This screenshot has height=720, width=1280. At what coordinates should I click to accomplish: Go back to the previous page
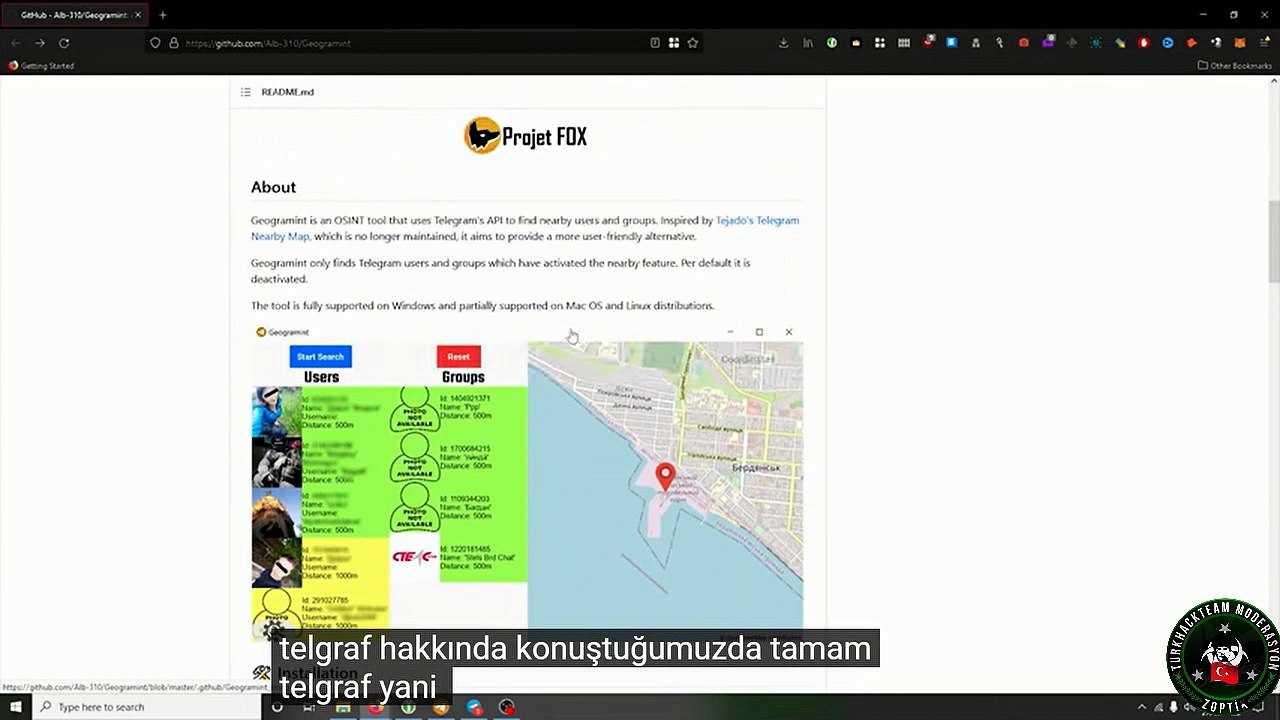pyautogui.click(x=16, y=43)
